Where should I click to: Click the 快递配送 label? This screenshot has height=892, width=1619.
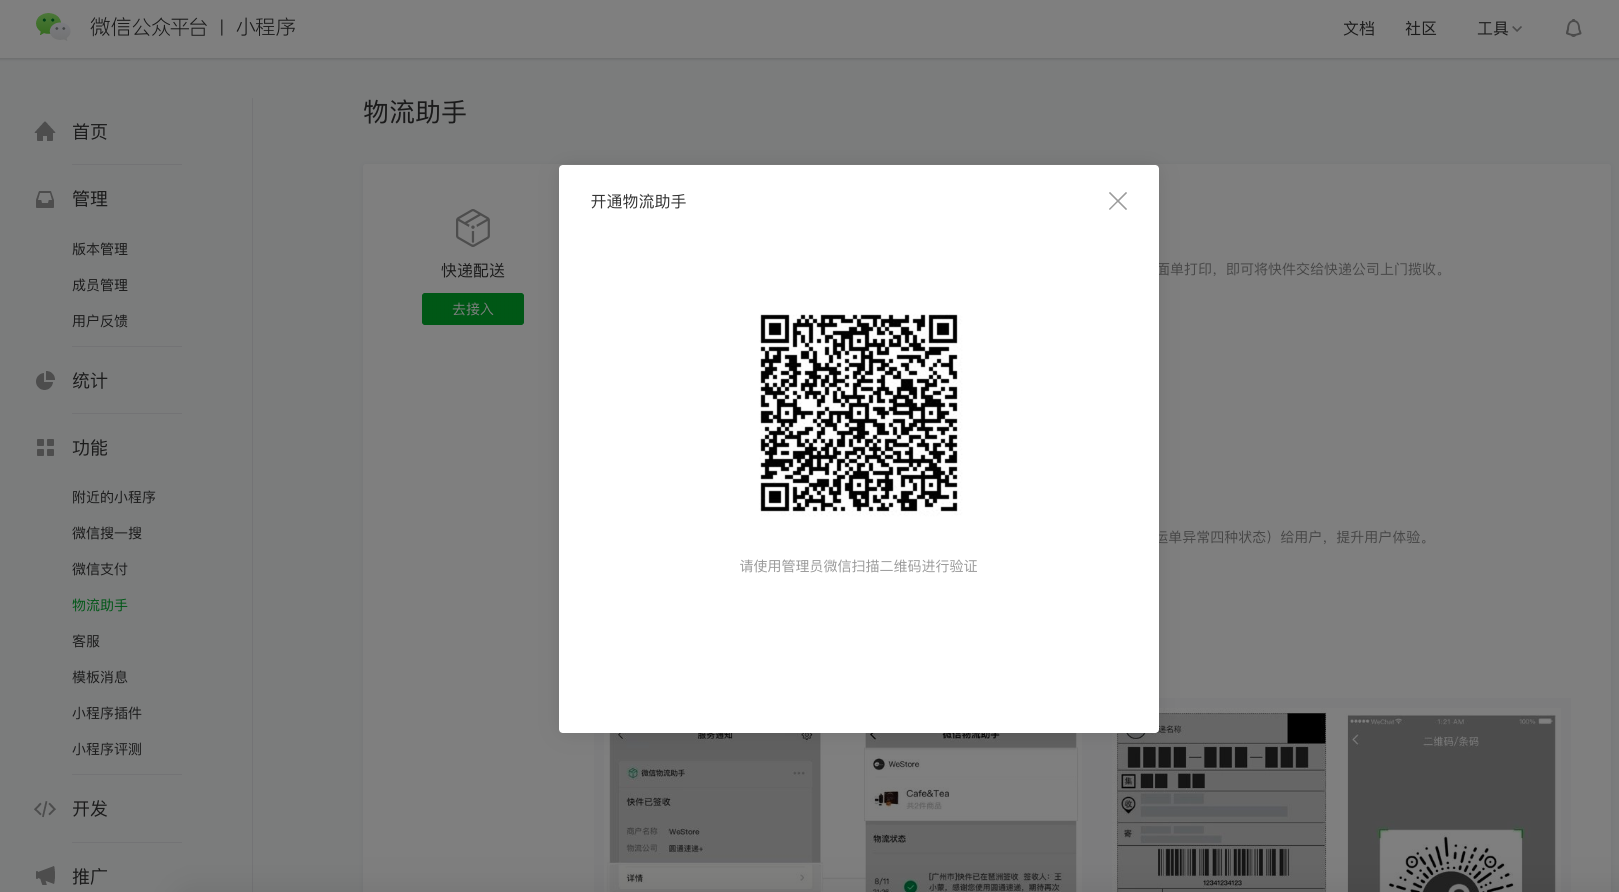pos(473,271)
